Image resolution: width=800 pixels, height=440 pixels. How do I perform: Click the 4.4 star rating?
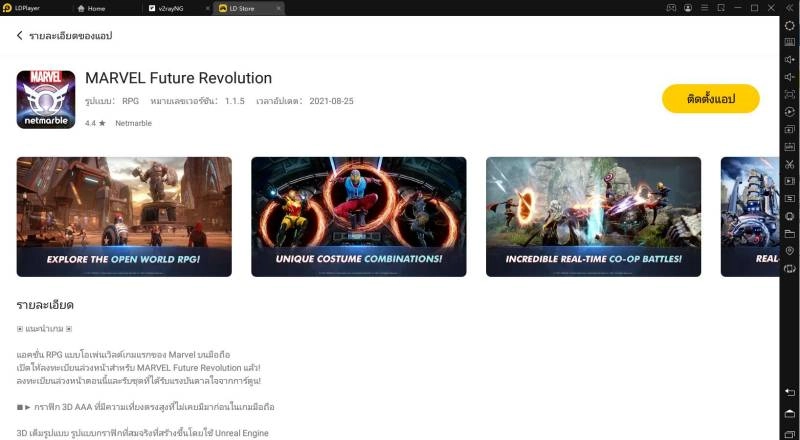tap(95, 123)
